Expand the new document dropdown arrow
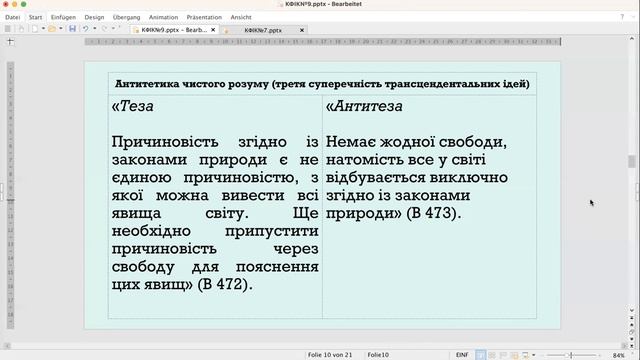 point(43,29)
